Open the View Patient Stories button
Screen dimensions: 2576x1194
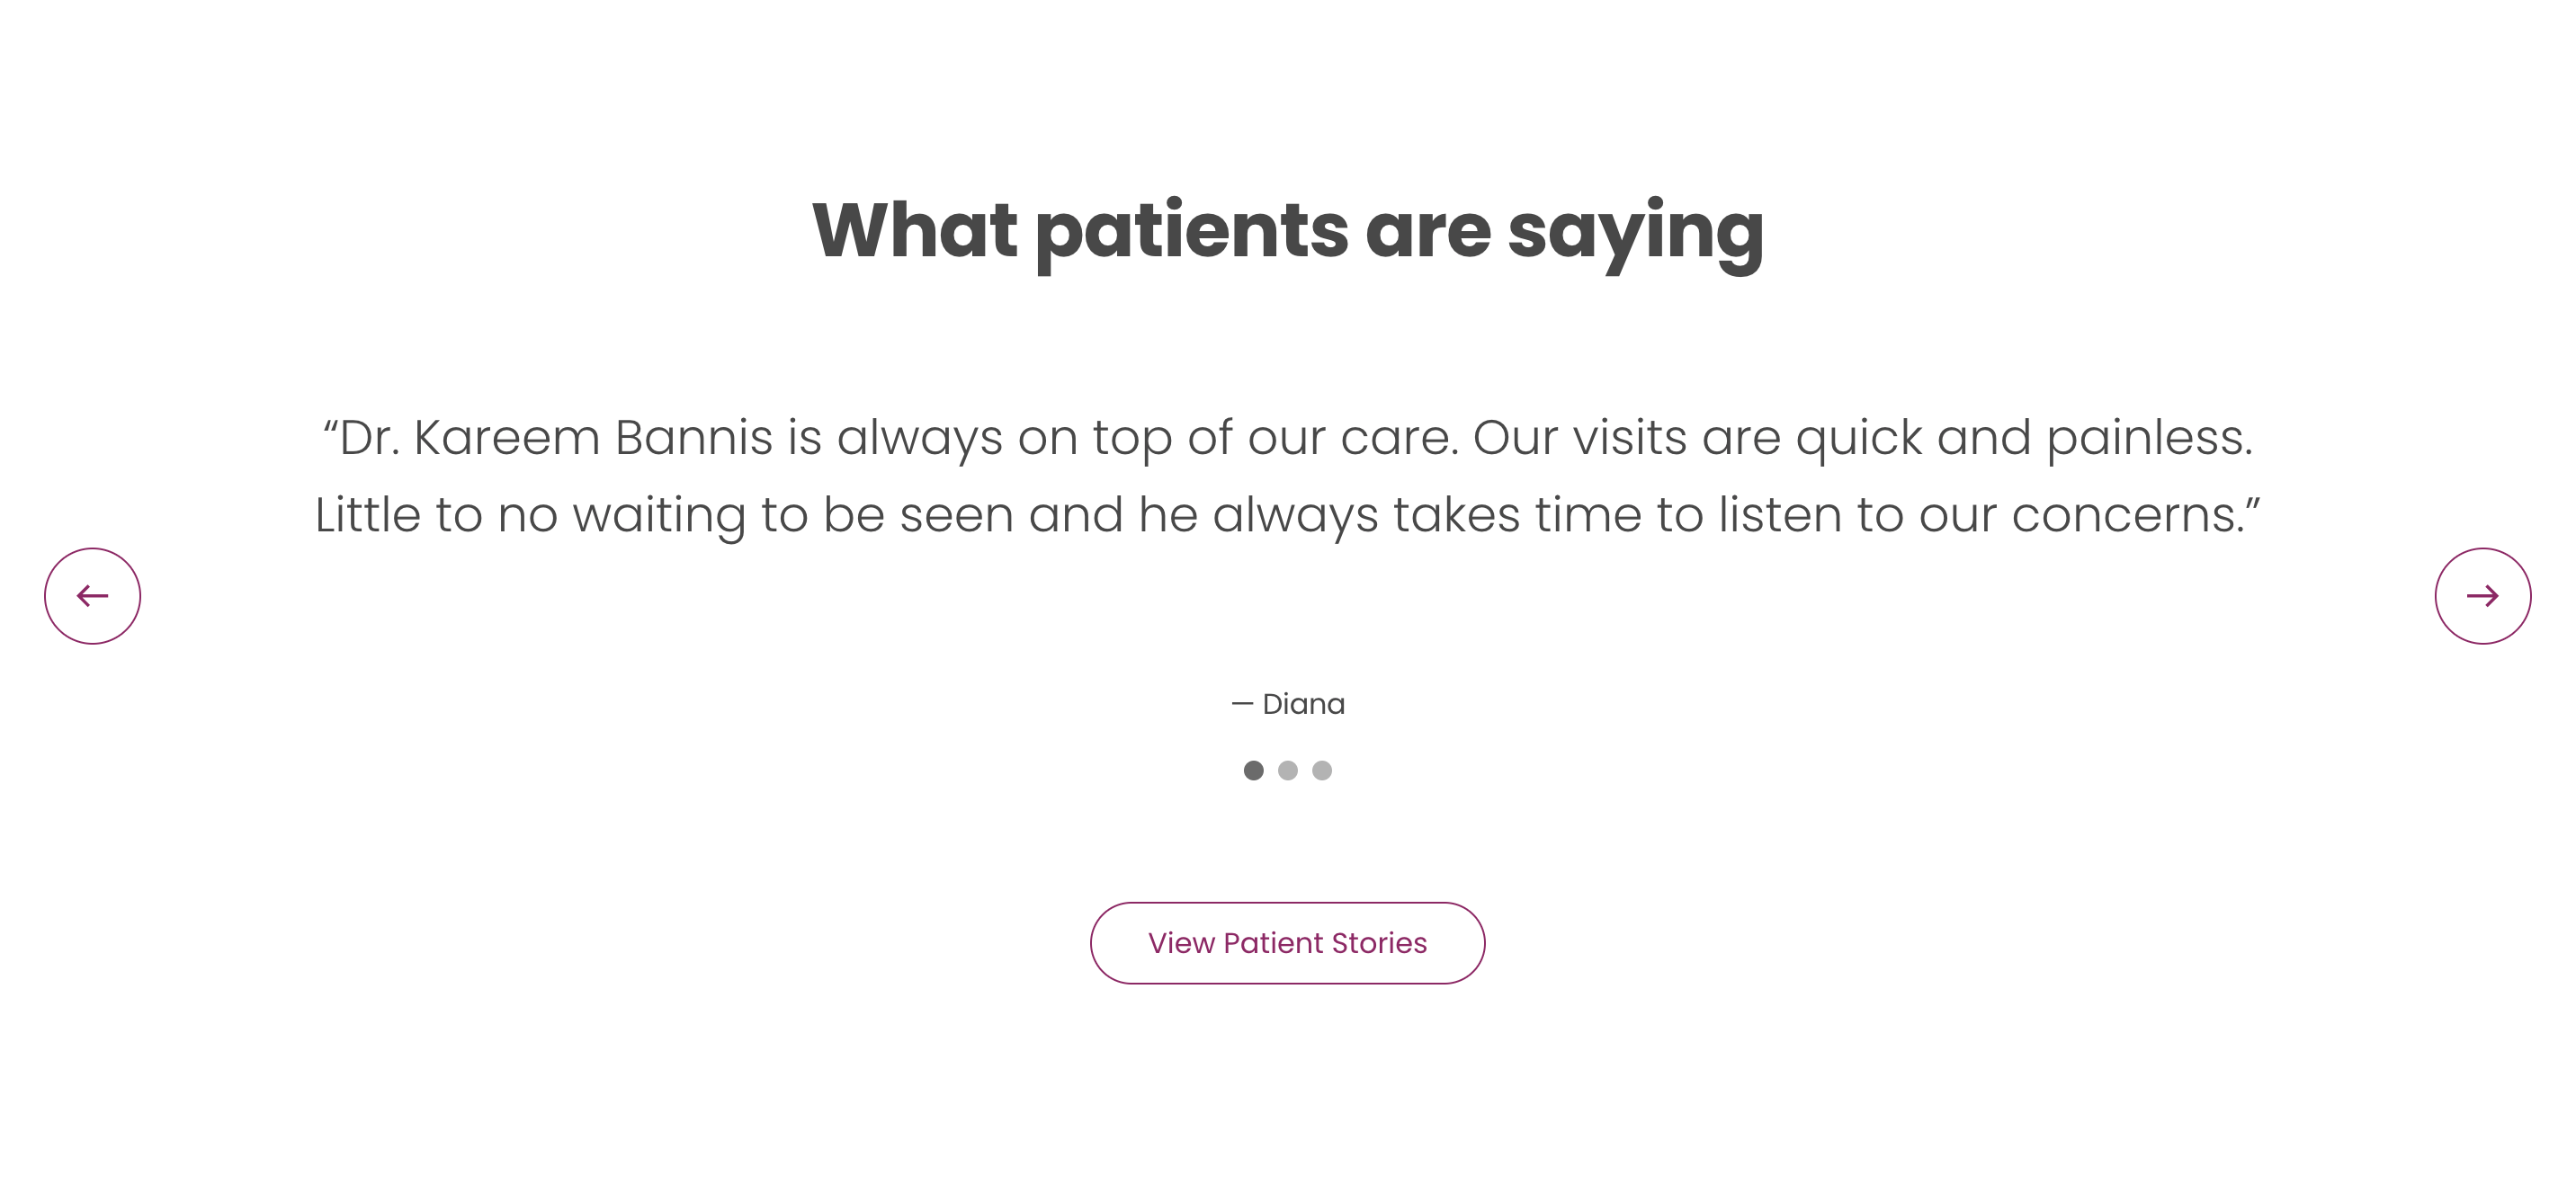(1287, 943)
